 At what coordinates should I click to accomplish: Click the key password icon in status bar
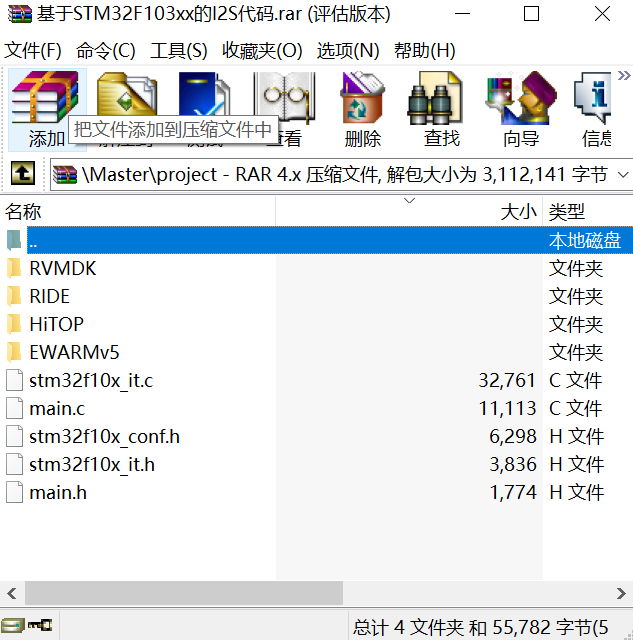pos(40,625)
